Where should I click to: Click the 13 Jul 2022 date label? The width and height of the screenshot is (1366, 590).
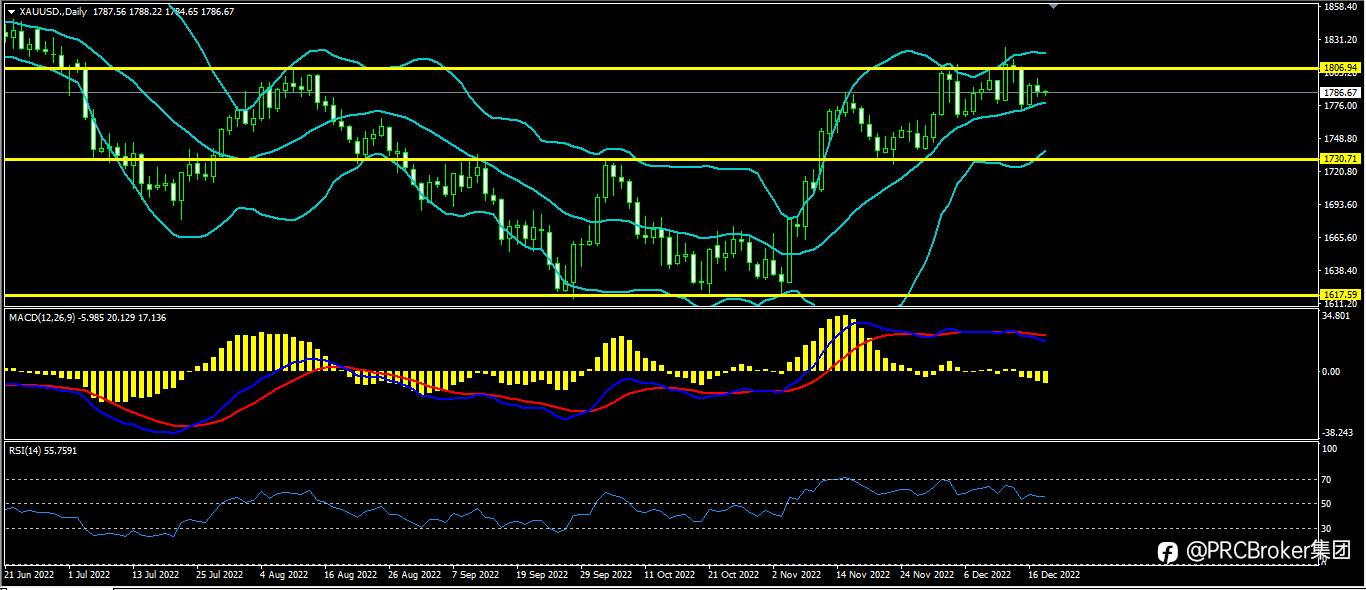(x=155, y=576)
